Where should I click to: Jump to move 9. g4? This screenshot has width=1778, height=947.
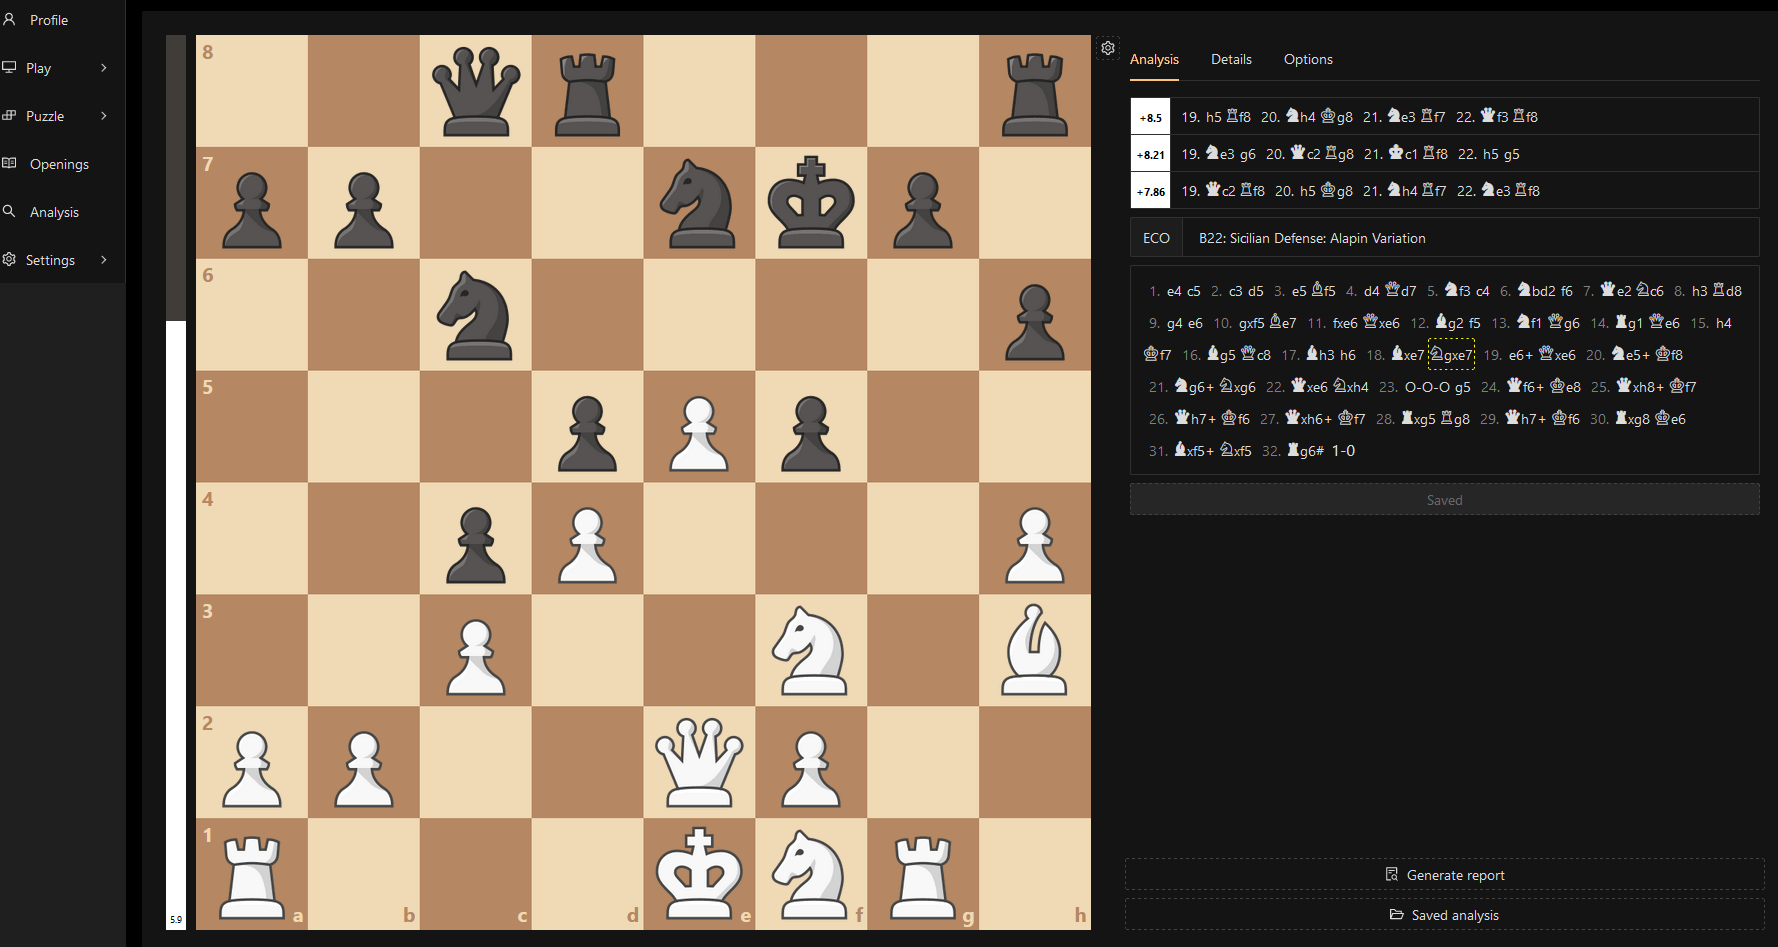pyautogui.click(x=1174, y=323)
